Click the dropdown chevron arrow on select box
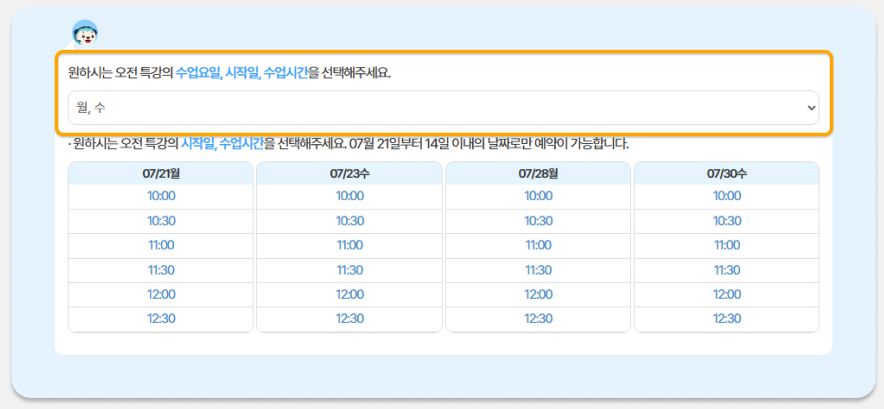Image resolution: width=884 pixels, height=409 pixels. [x=810, y=108]
